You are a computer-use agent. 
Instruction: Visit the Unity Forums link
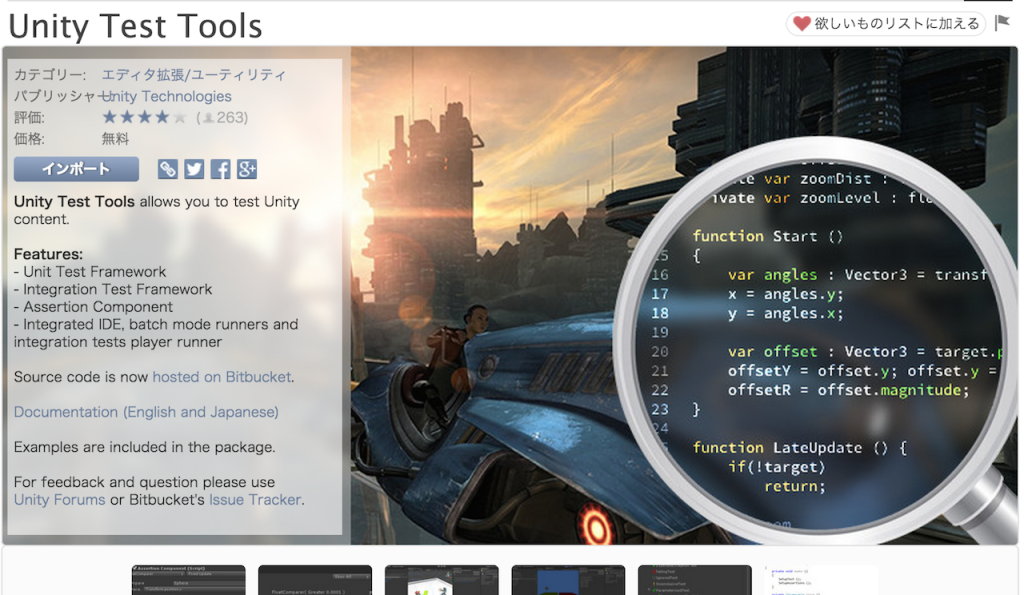[x=59, y=500]
